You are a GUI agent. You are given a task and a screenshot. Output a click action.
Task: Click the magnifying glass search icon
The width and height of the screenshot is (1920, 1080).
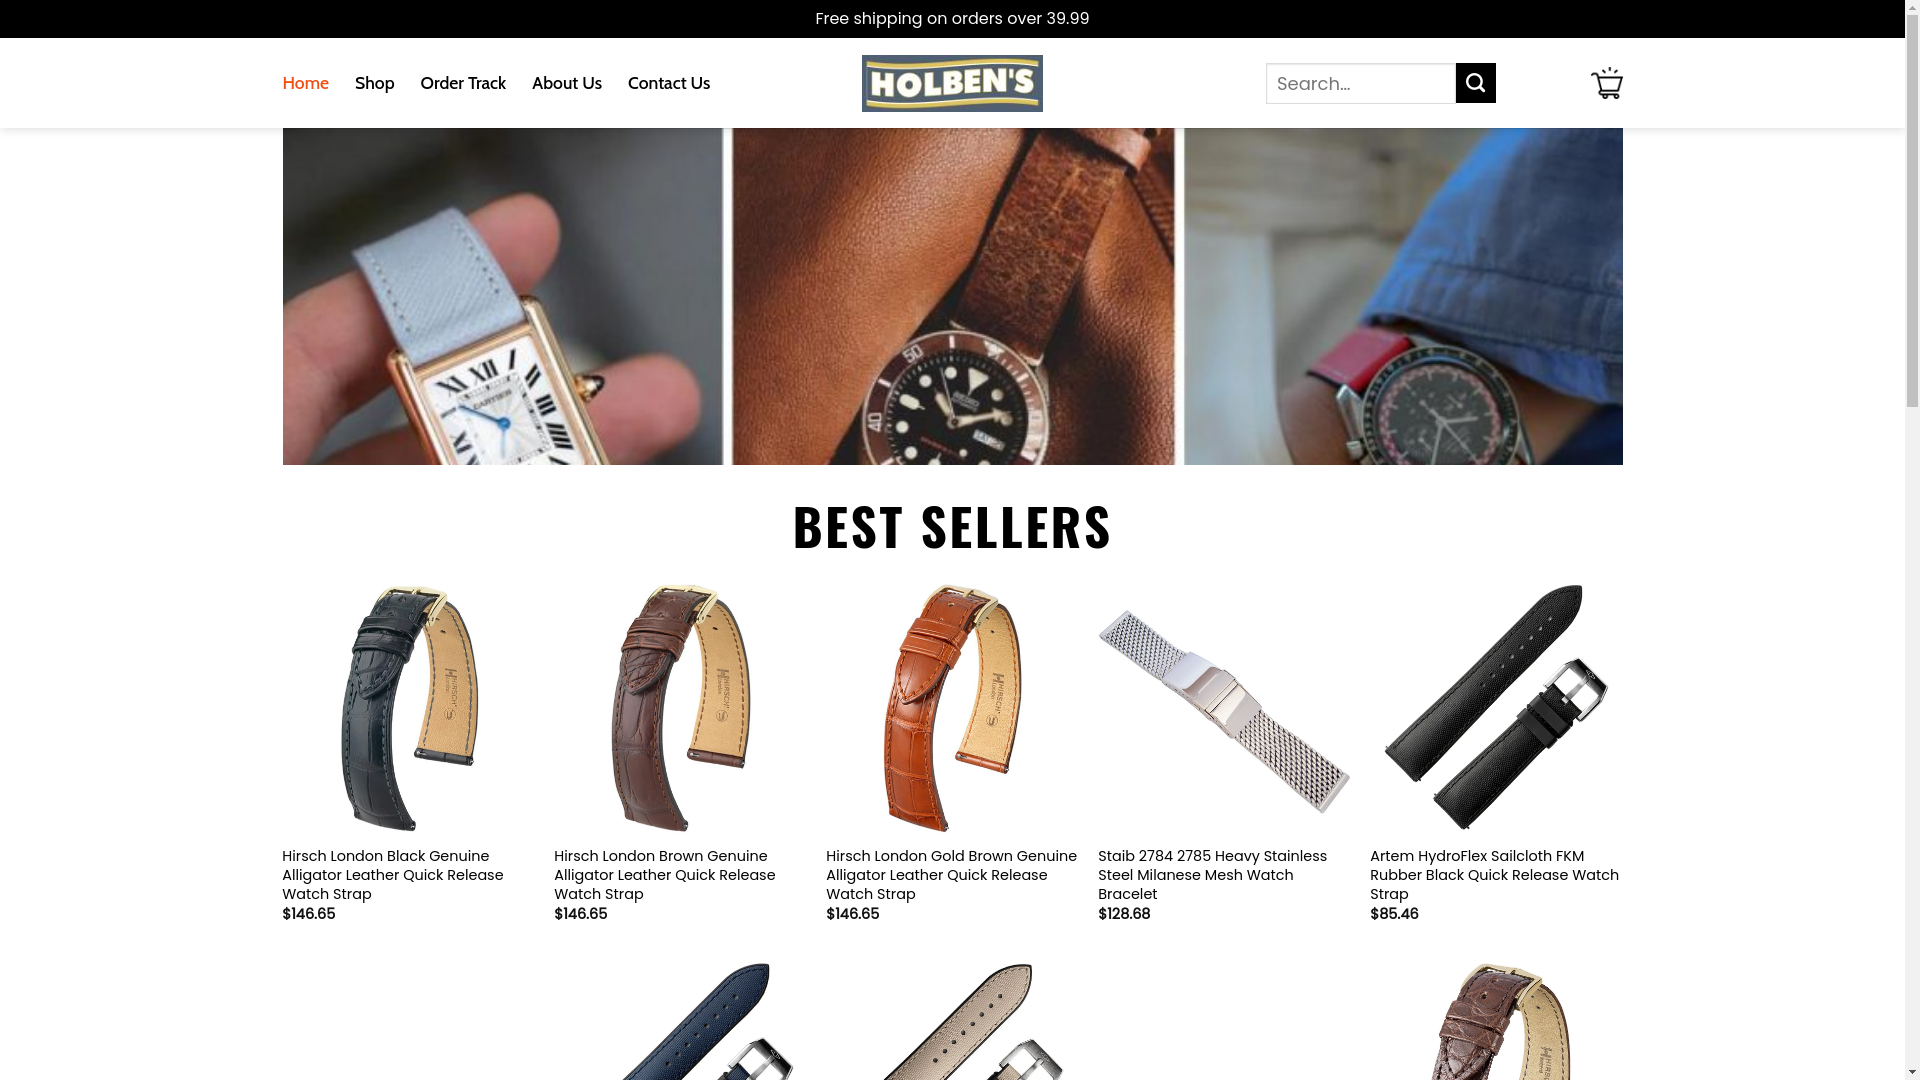click(x=1475, y=83)
